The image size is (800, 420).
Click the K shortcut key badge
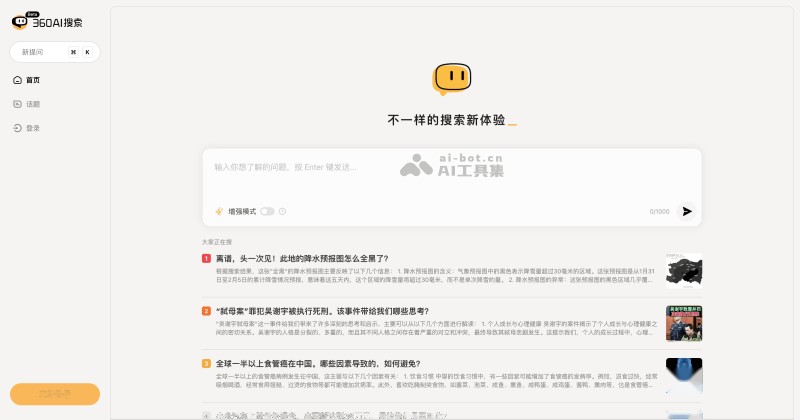point(88,52)
